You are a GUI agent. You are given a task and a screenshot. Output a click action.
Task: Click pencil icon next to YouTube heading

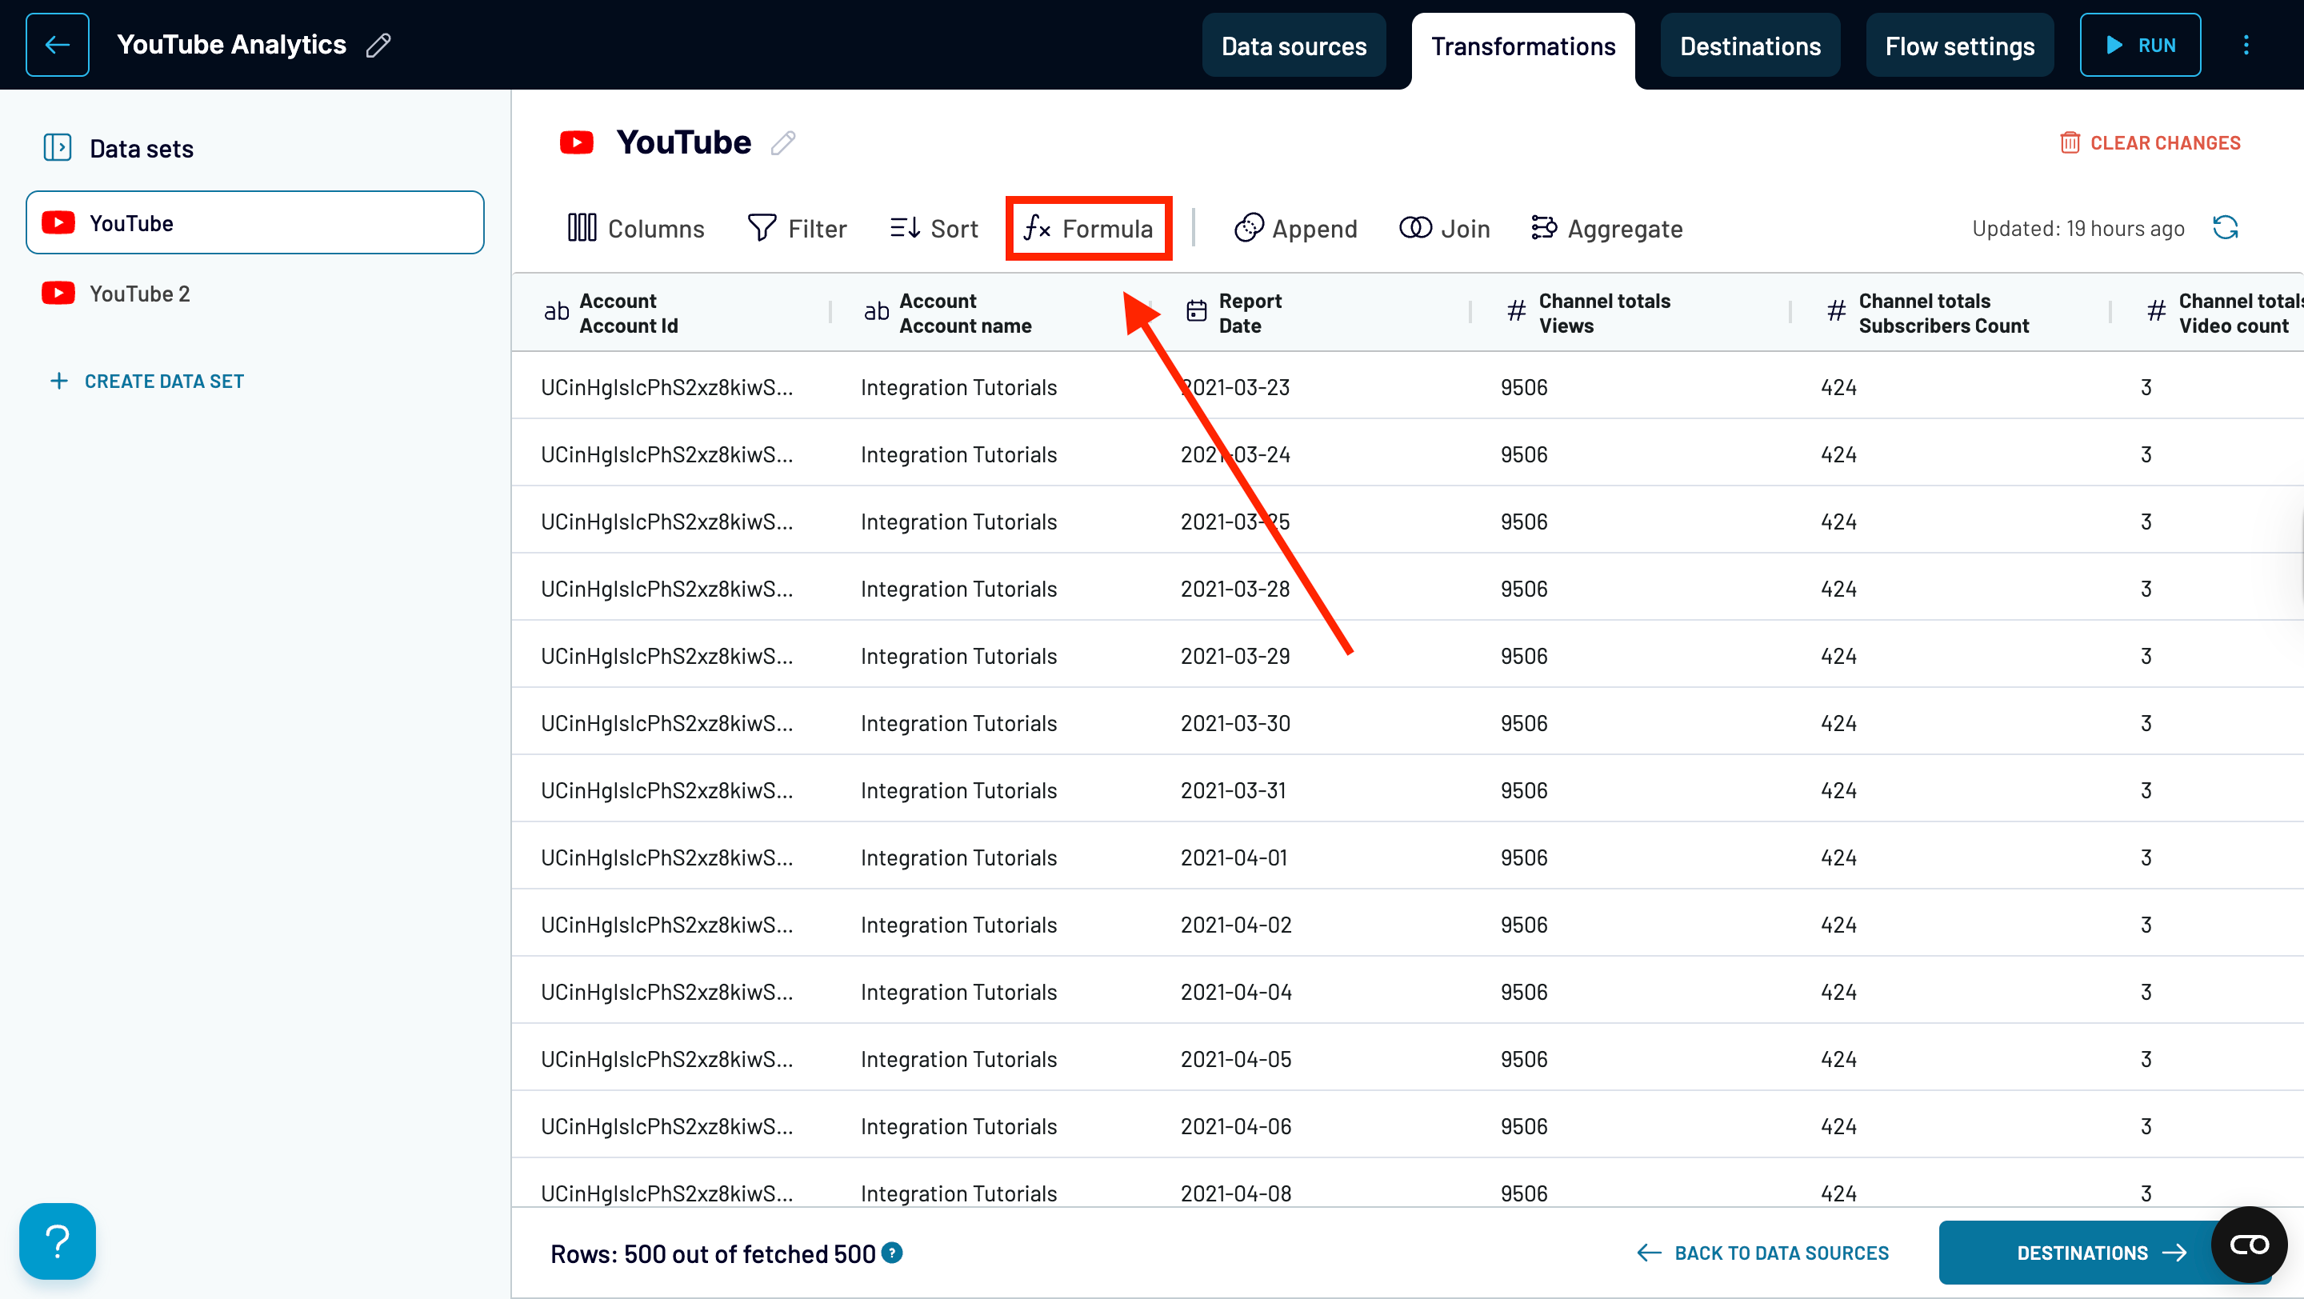pyautogui.click(x=783, y=143)
